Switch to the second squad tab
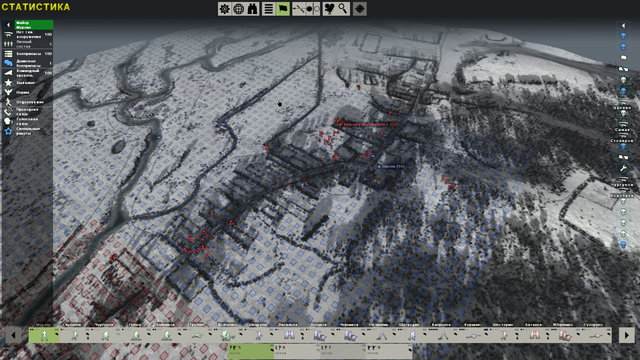 296,351
